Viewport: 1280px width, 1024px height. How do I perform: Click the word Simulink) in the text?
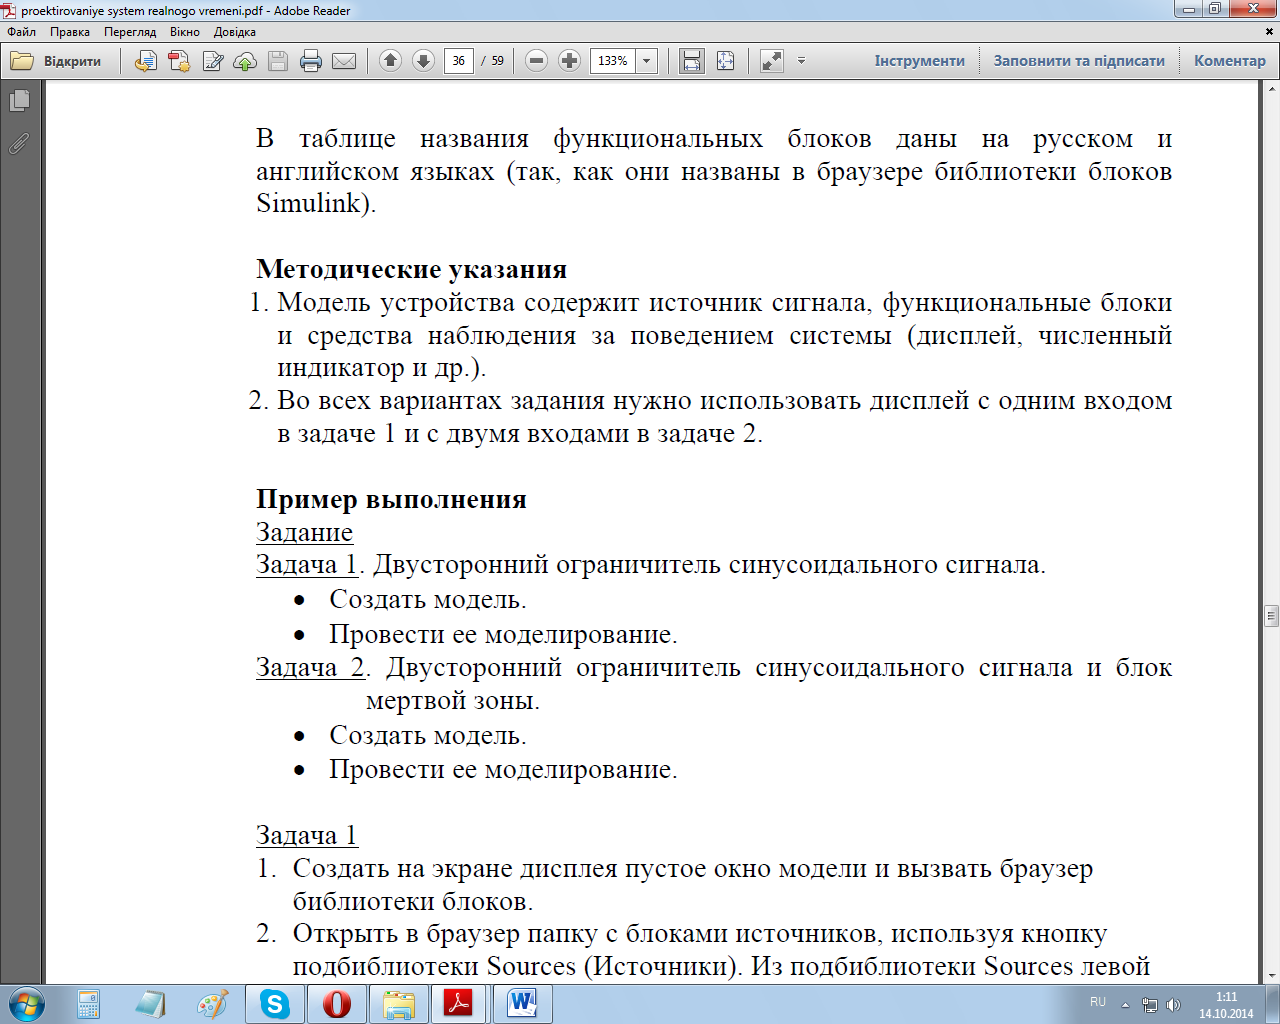click(x=316, y=203)
